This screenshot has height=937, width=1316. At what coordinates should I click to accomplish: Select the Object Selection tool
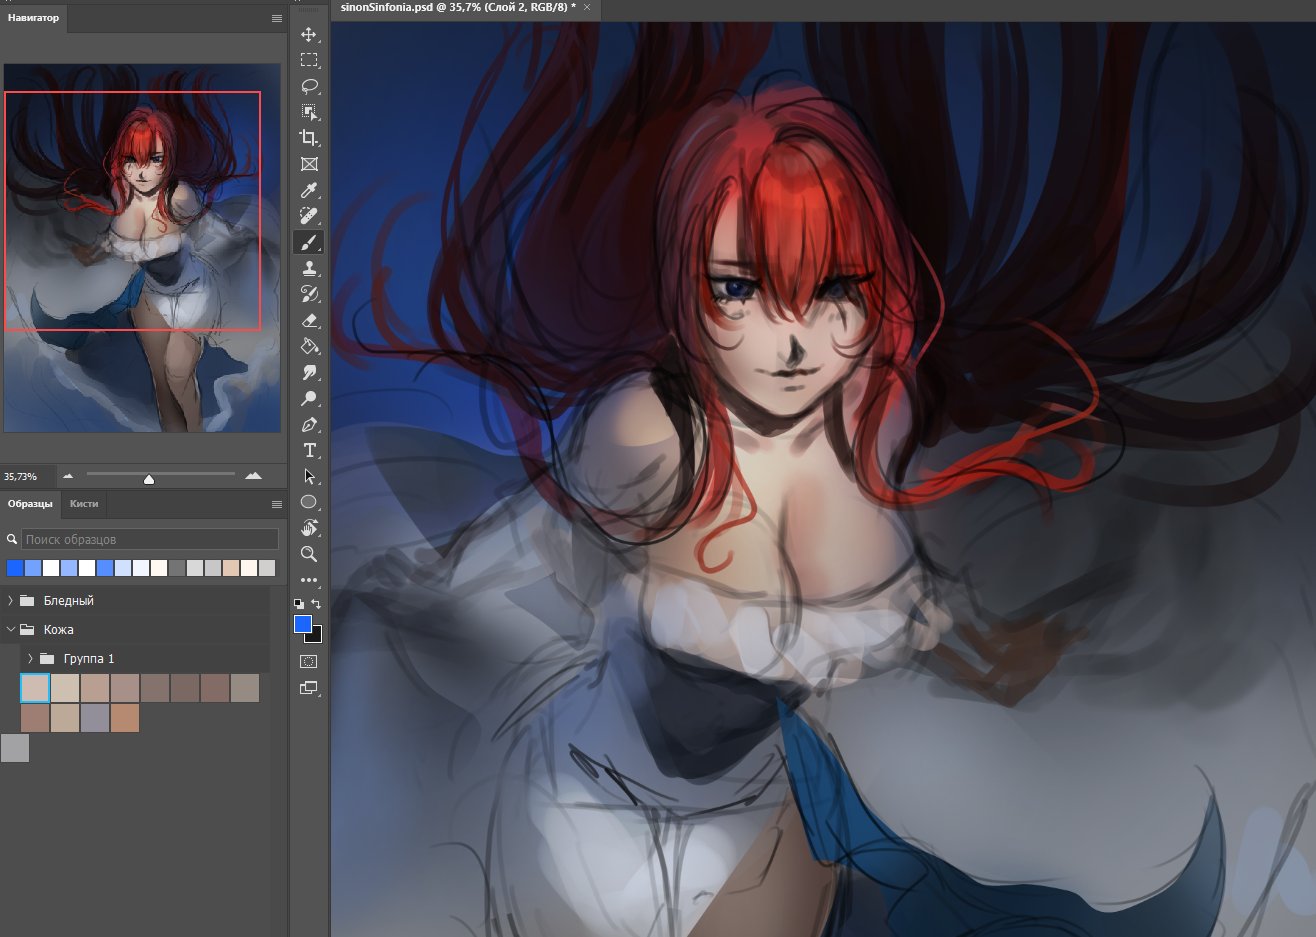coord(309,112)
